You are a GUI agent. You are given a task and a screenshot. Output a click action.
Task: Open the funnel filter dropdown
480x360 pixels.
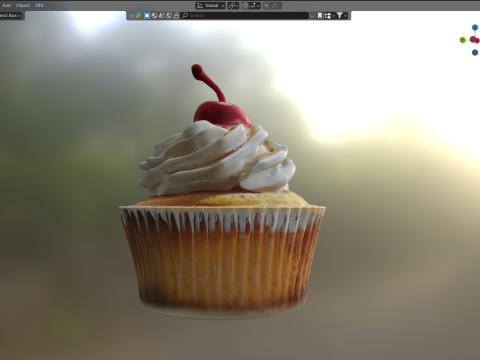pos(342,16)
